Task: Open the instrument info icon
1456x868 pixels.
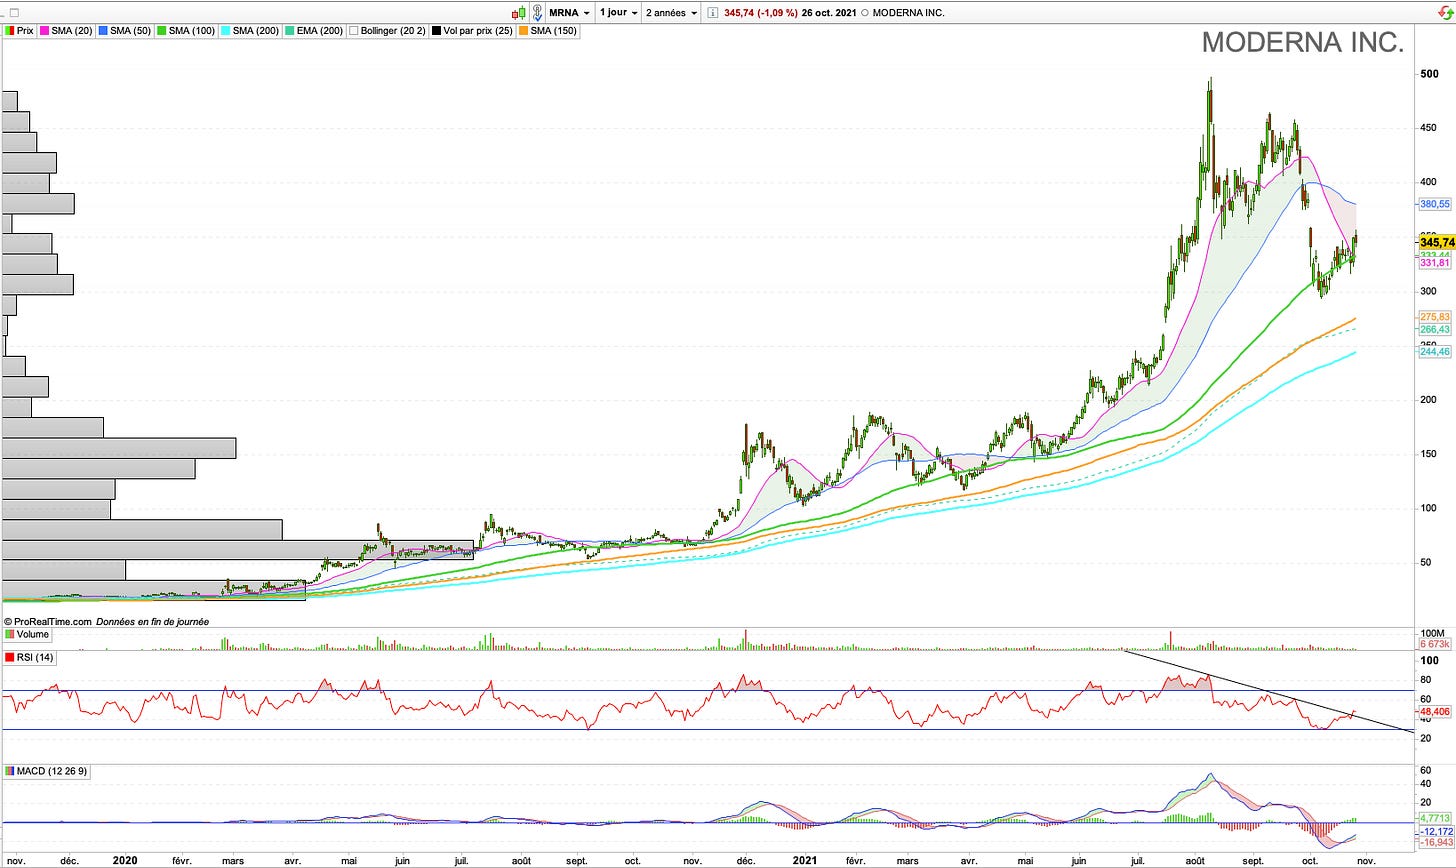Action: point(712,13)
